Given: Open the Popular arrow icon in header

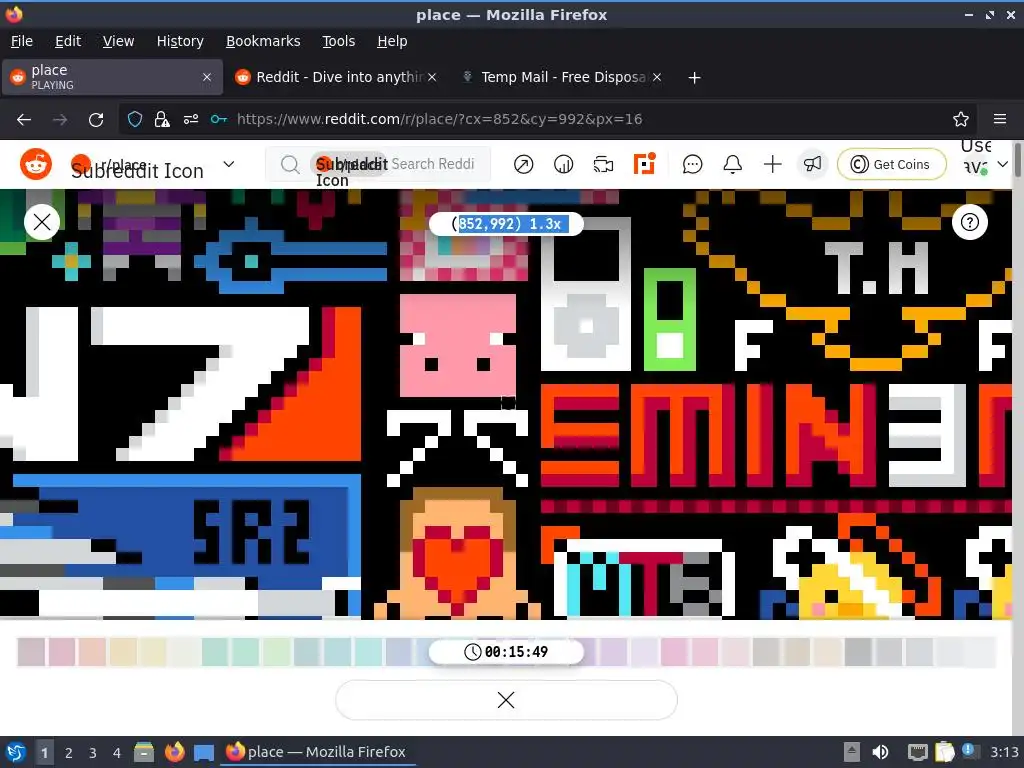Looking at the screenshot, I should click(523, 164).
